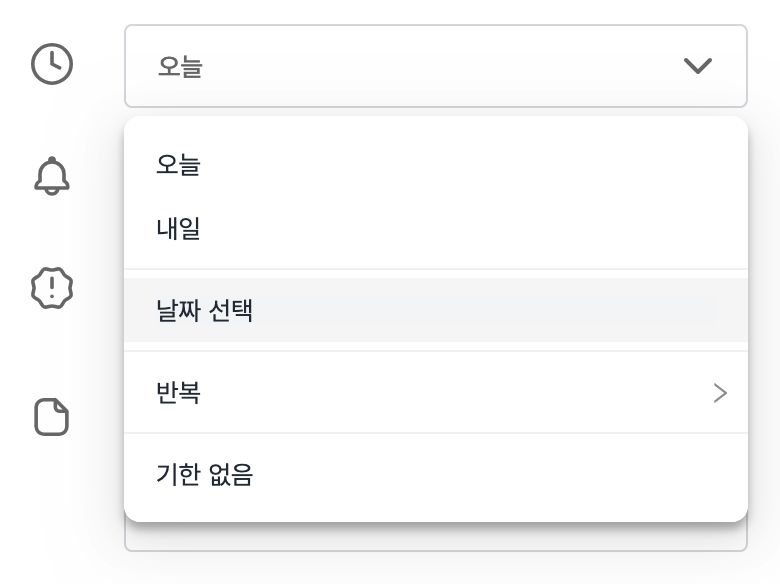Select the priority exclamation badge icon
Image resolution: width=780 pixels, height=584 pixels.
[x=52, y=288]
